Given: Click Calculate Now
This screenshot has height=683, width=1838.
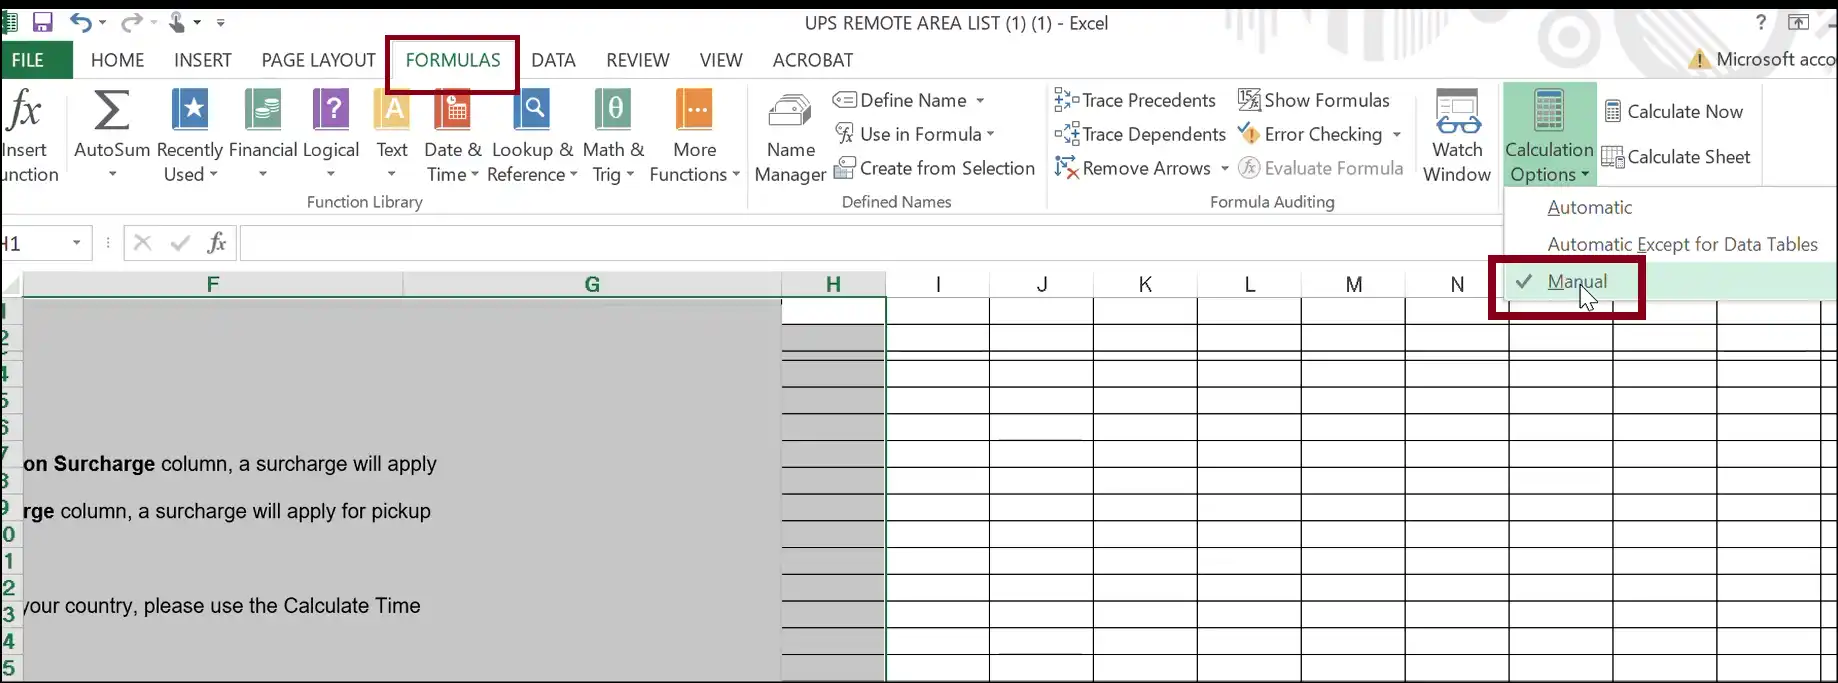Looking at the screenshot, I should [x=1674, y=111].
